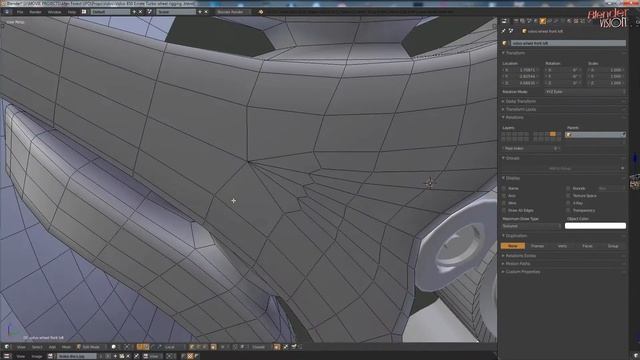
Task: Open the World properties tab icon
Action: (x=536, y=21)
